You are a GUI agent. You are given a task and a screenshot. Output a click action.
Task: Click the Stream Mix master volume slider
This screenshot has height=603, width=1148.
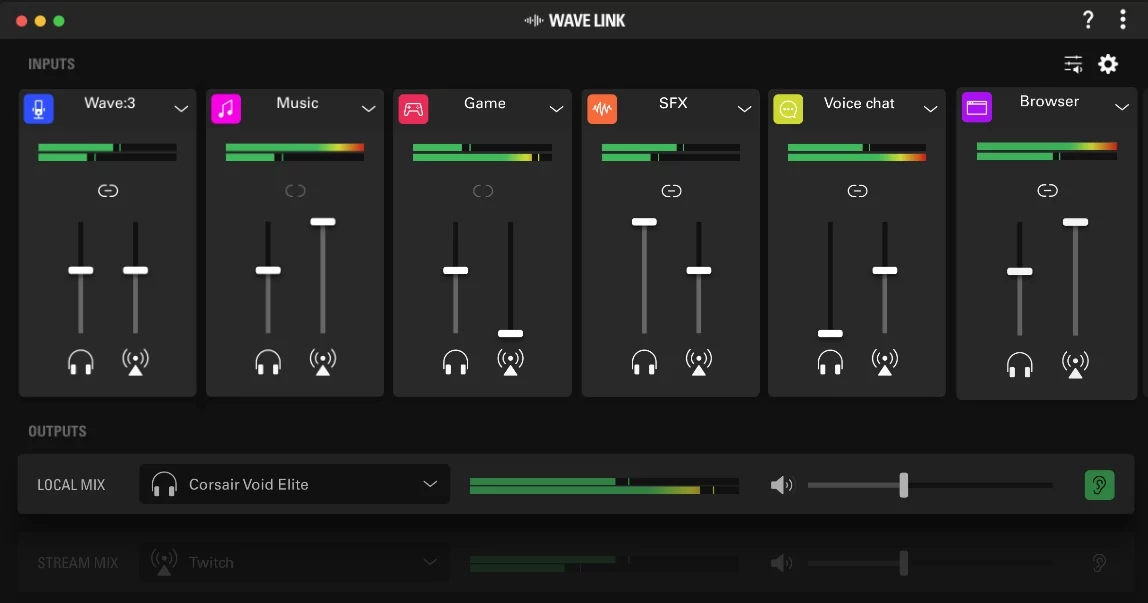930,563
